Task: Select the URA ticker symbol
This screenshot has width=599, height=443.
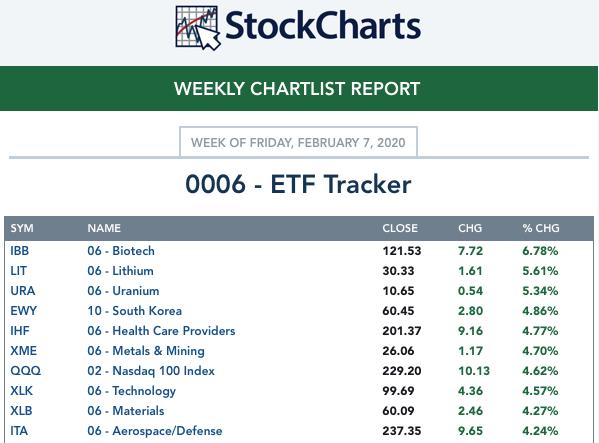Action: tap(23, 291)
